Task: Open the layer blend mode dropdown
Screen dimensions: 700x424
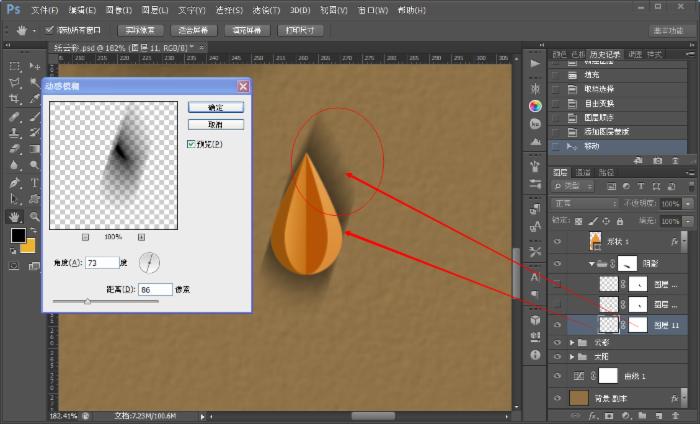Action: tap(585, 204)
